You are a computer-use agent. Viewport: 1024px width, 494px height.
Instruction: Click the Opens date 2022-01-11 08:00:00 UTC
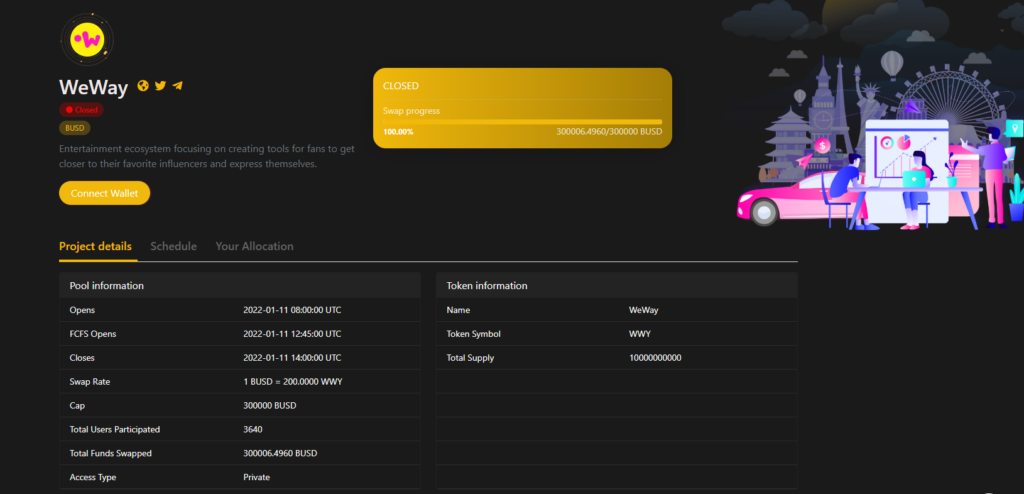(x=292, y=310)
